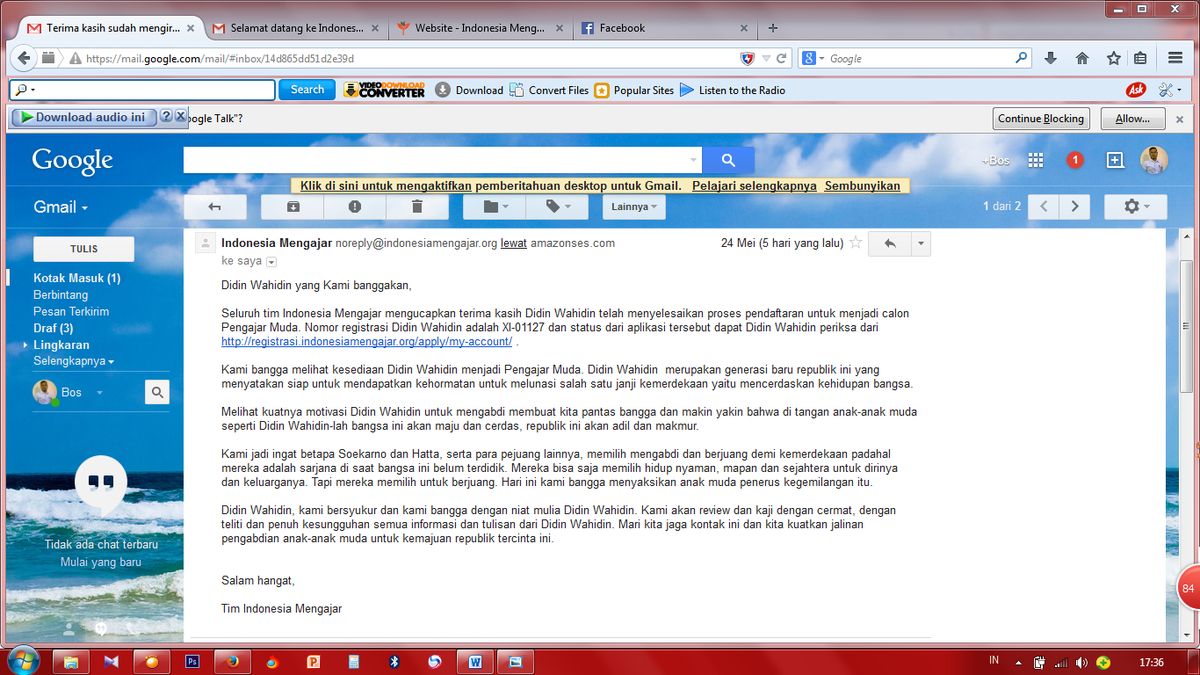Click the Back to inbox arrow button
The height and width of the screenshot is (675, 1200).
(x=214, y=207)
